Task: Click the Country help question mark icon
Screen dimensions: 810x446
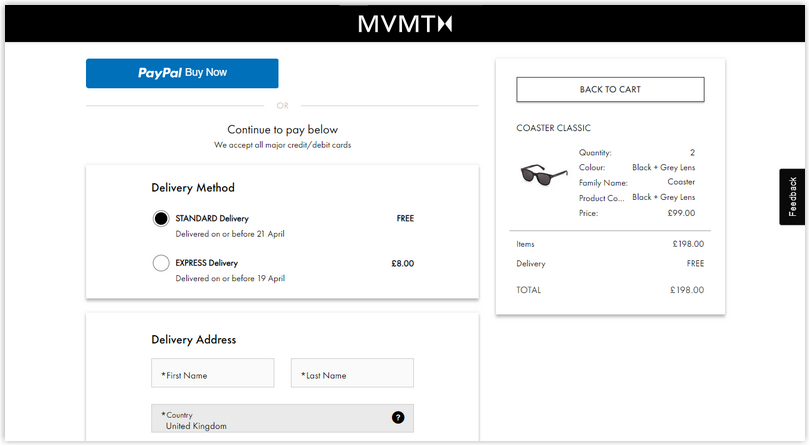Action: click(x=398, y=417)
